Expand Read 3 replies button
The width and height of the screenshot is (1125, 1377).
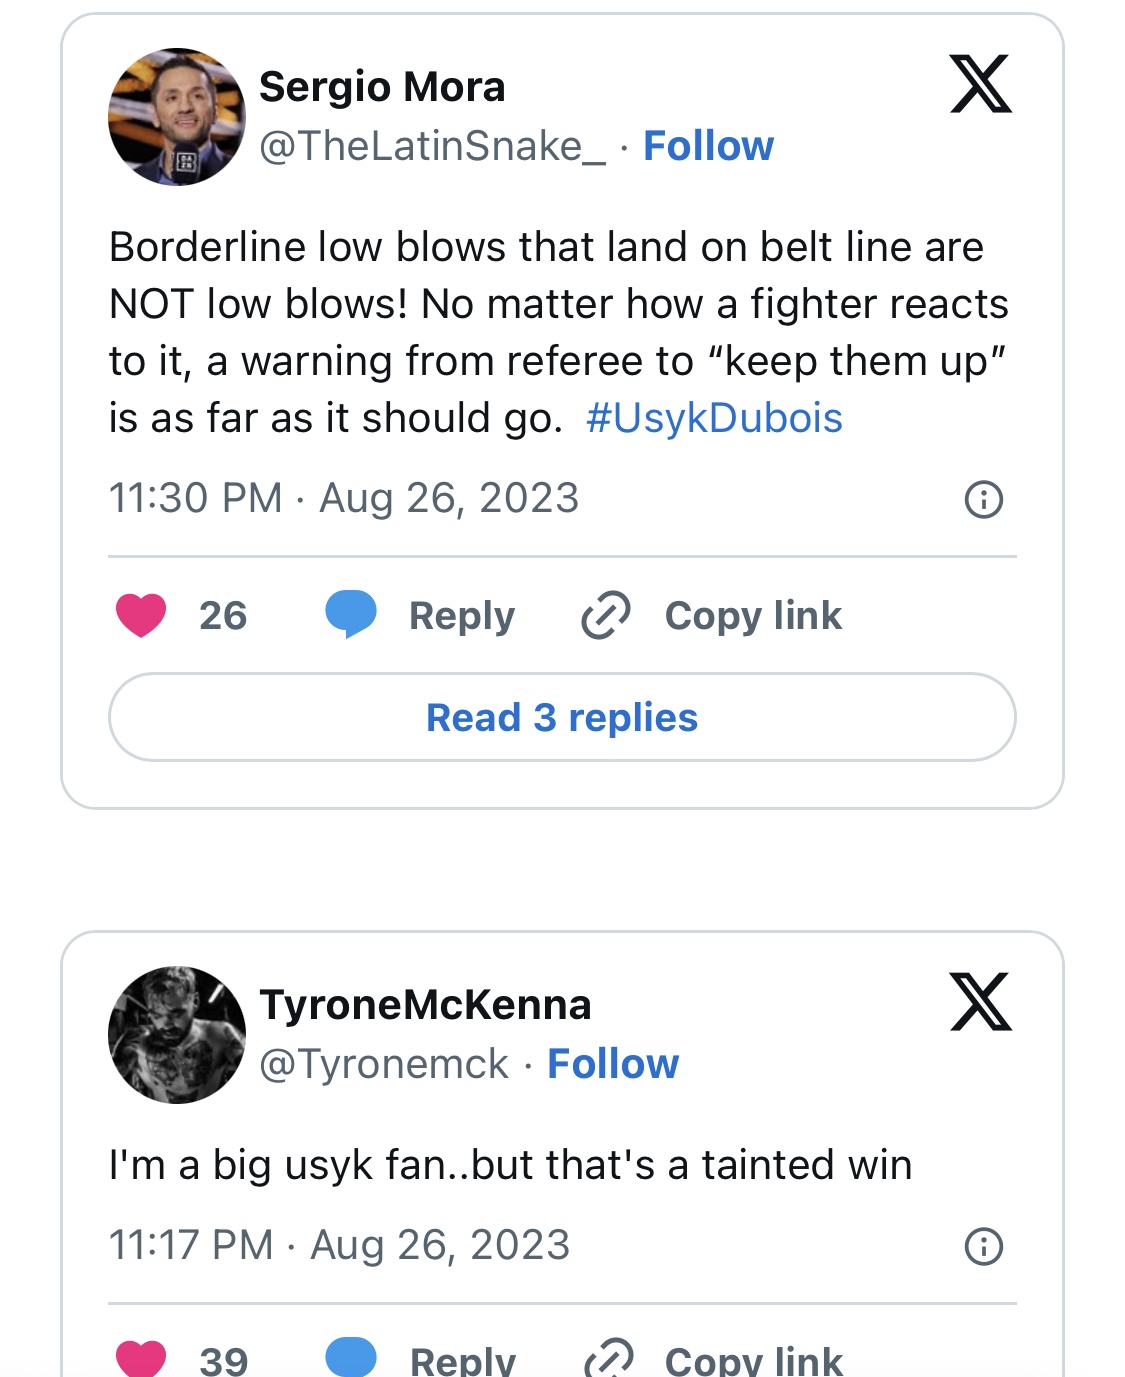pyautogui.click(x=562, y=717)
